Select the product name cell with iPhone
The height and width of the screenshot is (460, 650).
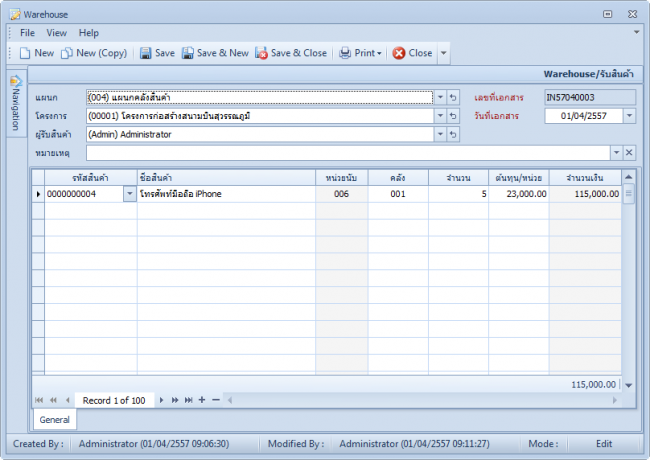click(226, 194)
